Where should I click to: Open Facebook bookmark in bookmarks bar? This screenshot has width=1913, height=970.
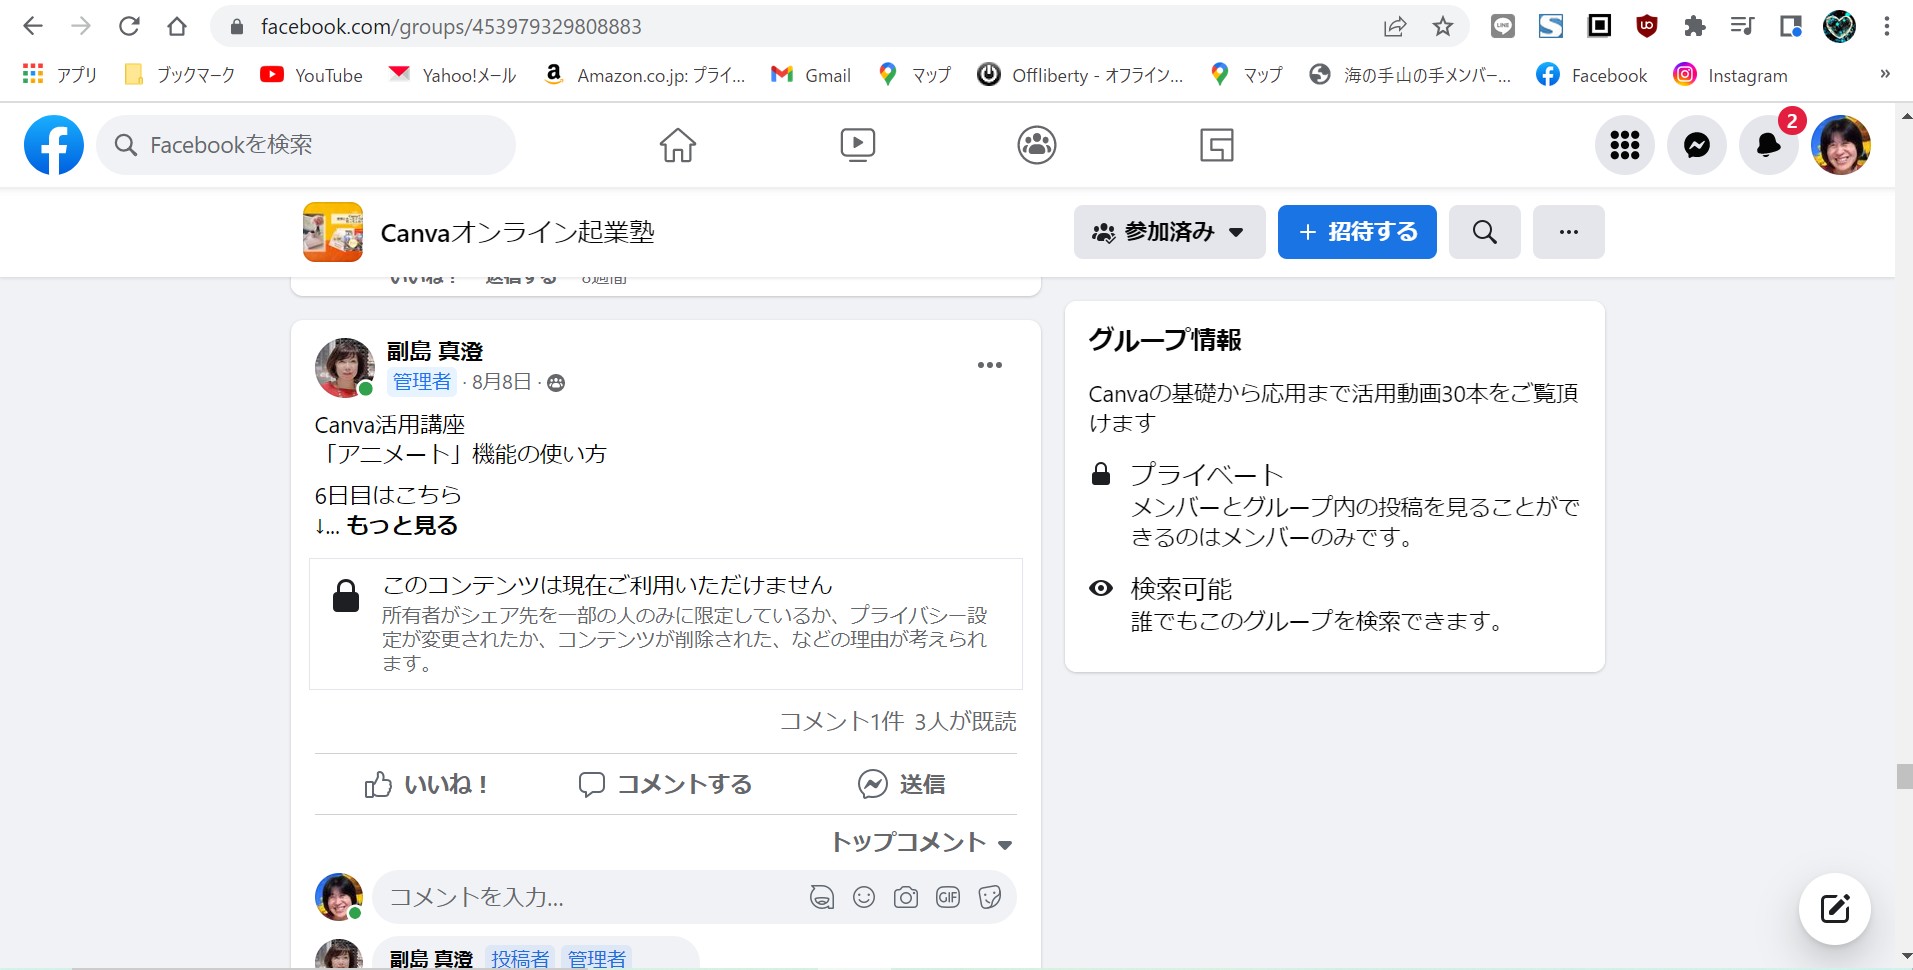1592,74
